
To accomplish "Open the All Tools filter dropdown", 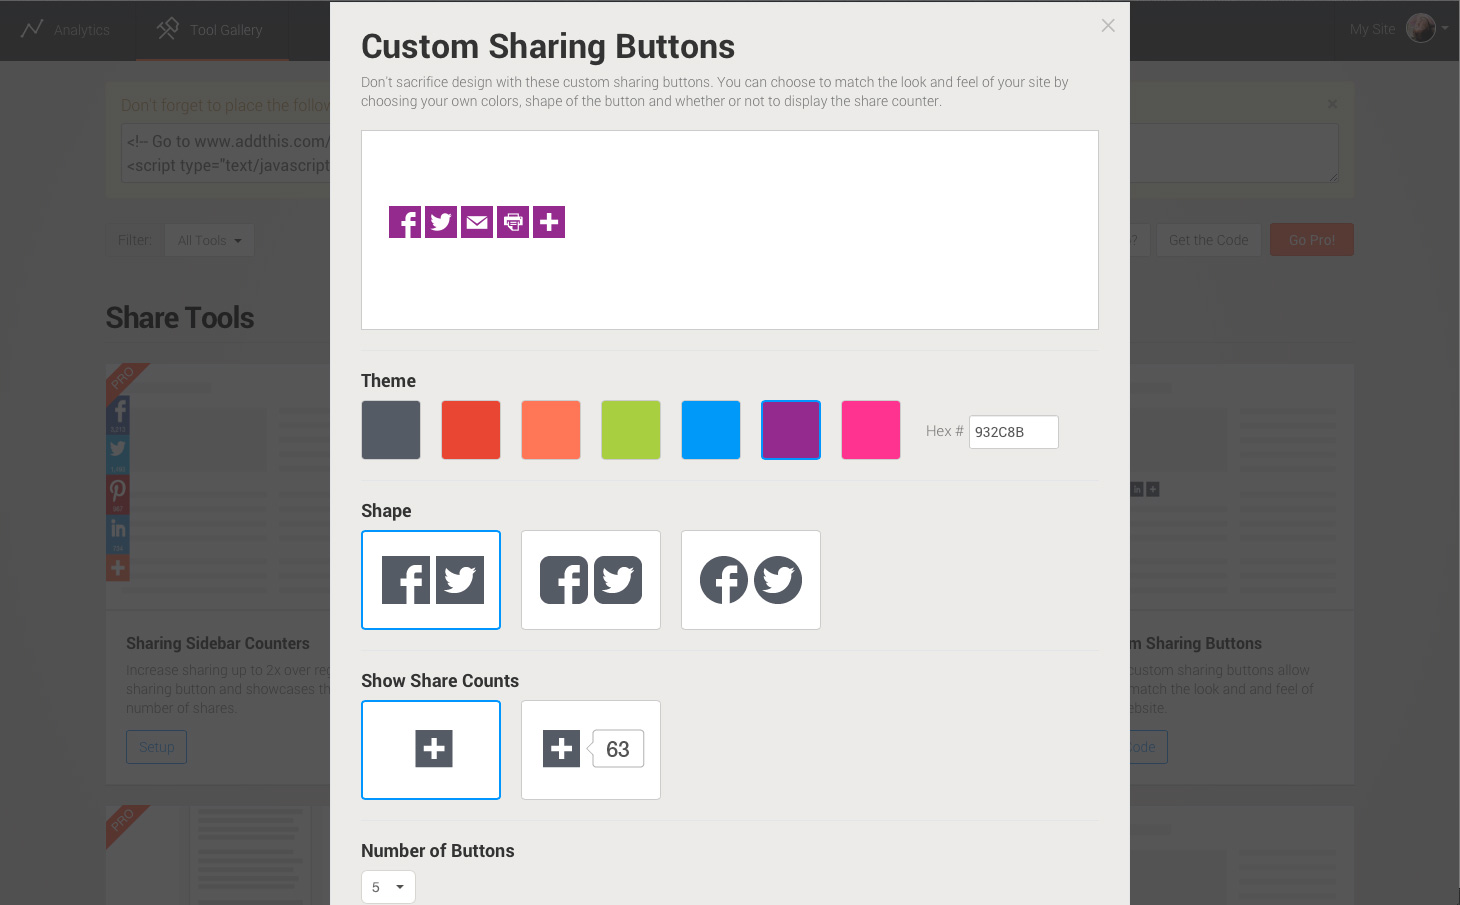I will pos(210,240).
